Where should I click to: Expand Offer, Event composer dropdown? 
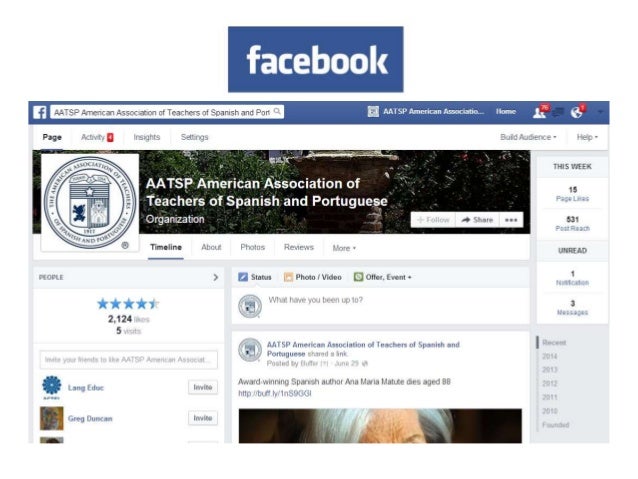click(382, 277)
